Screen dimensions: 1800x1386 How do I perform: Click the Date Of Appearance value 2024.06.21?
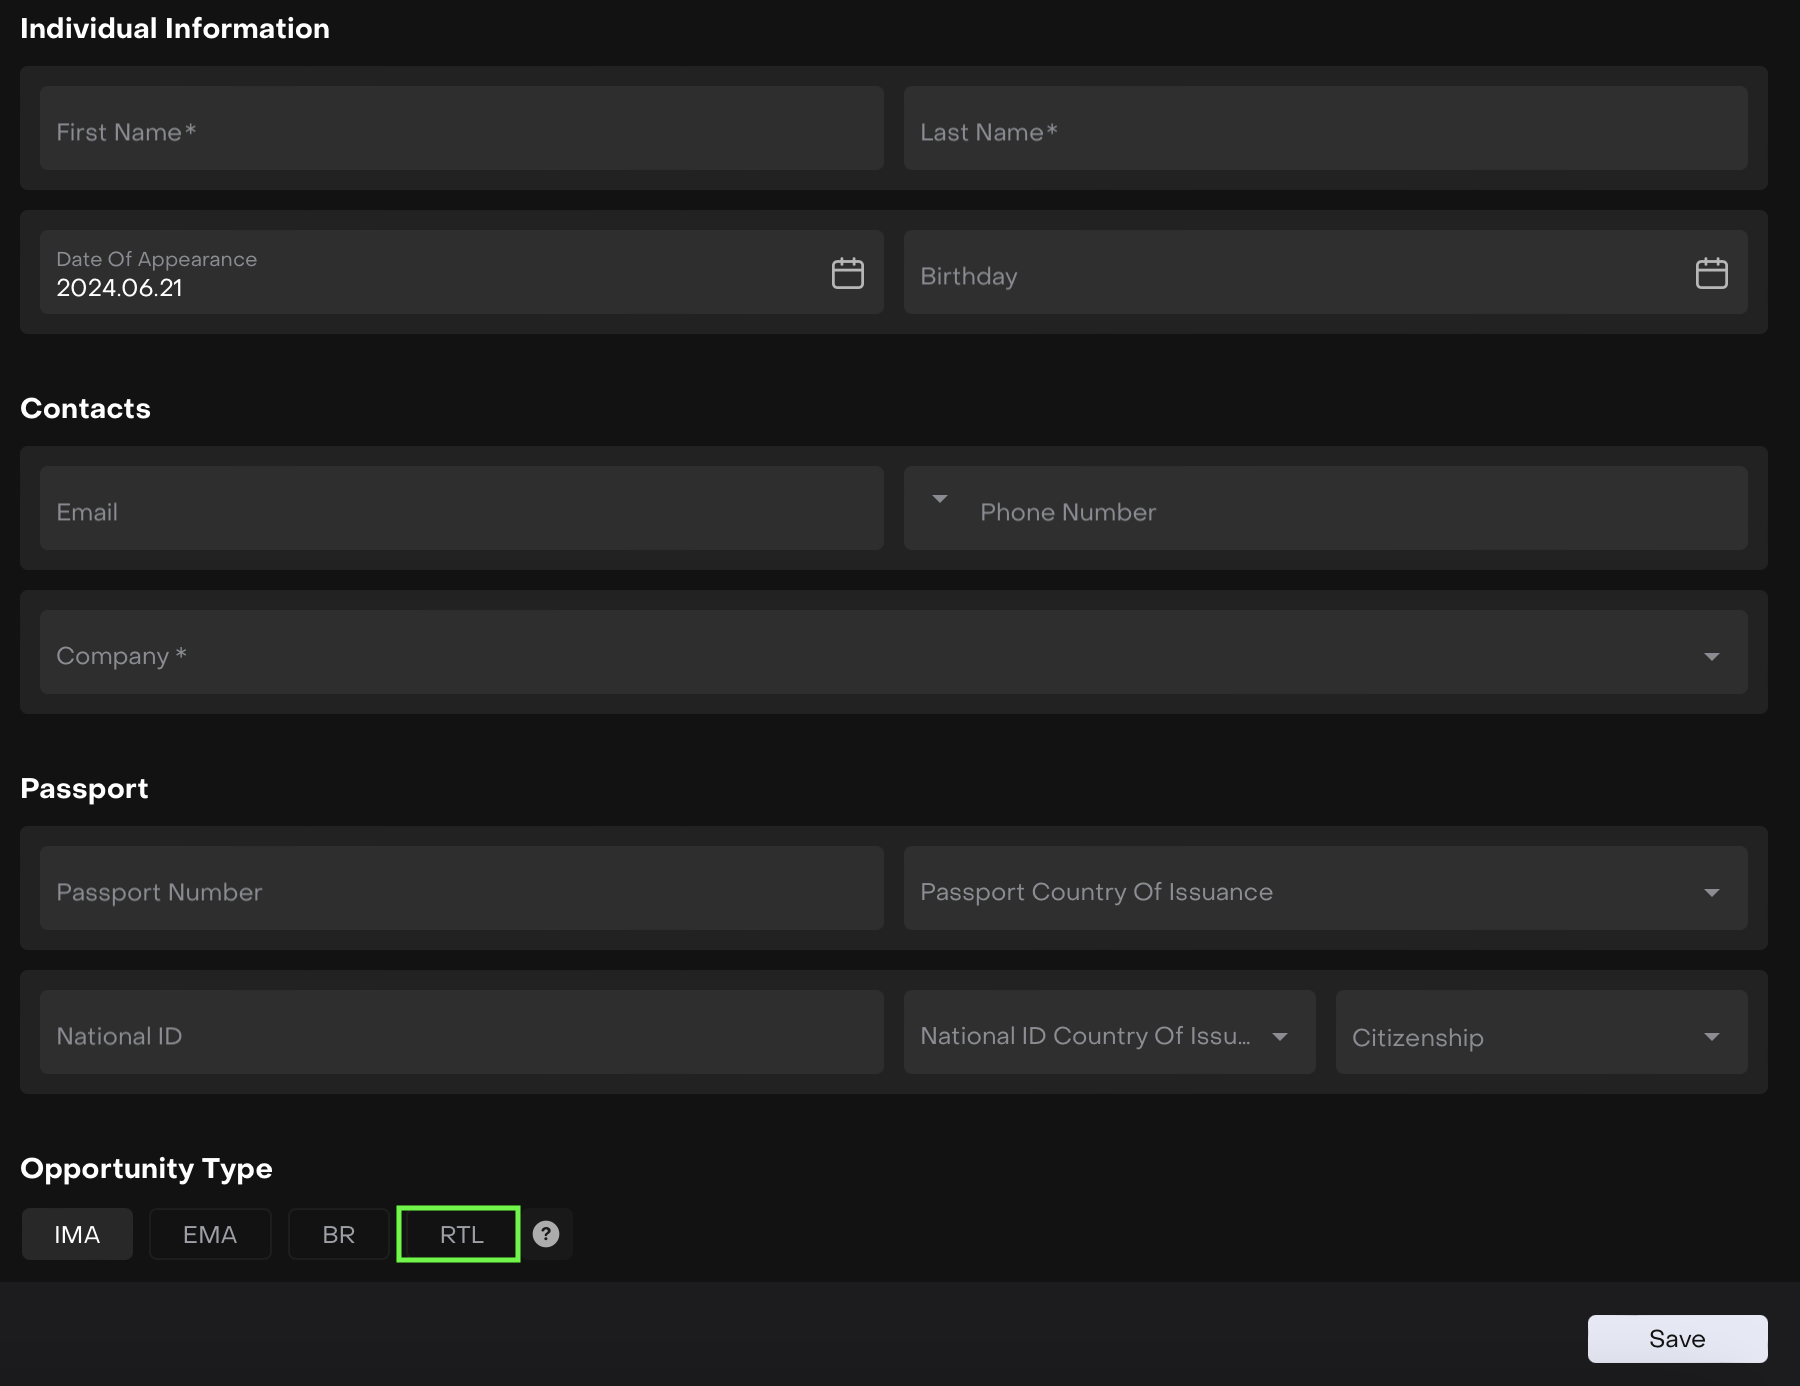tap(120, 288)
